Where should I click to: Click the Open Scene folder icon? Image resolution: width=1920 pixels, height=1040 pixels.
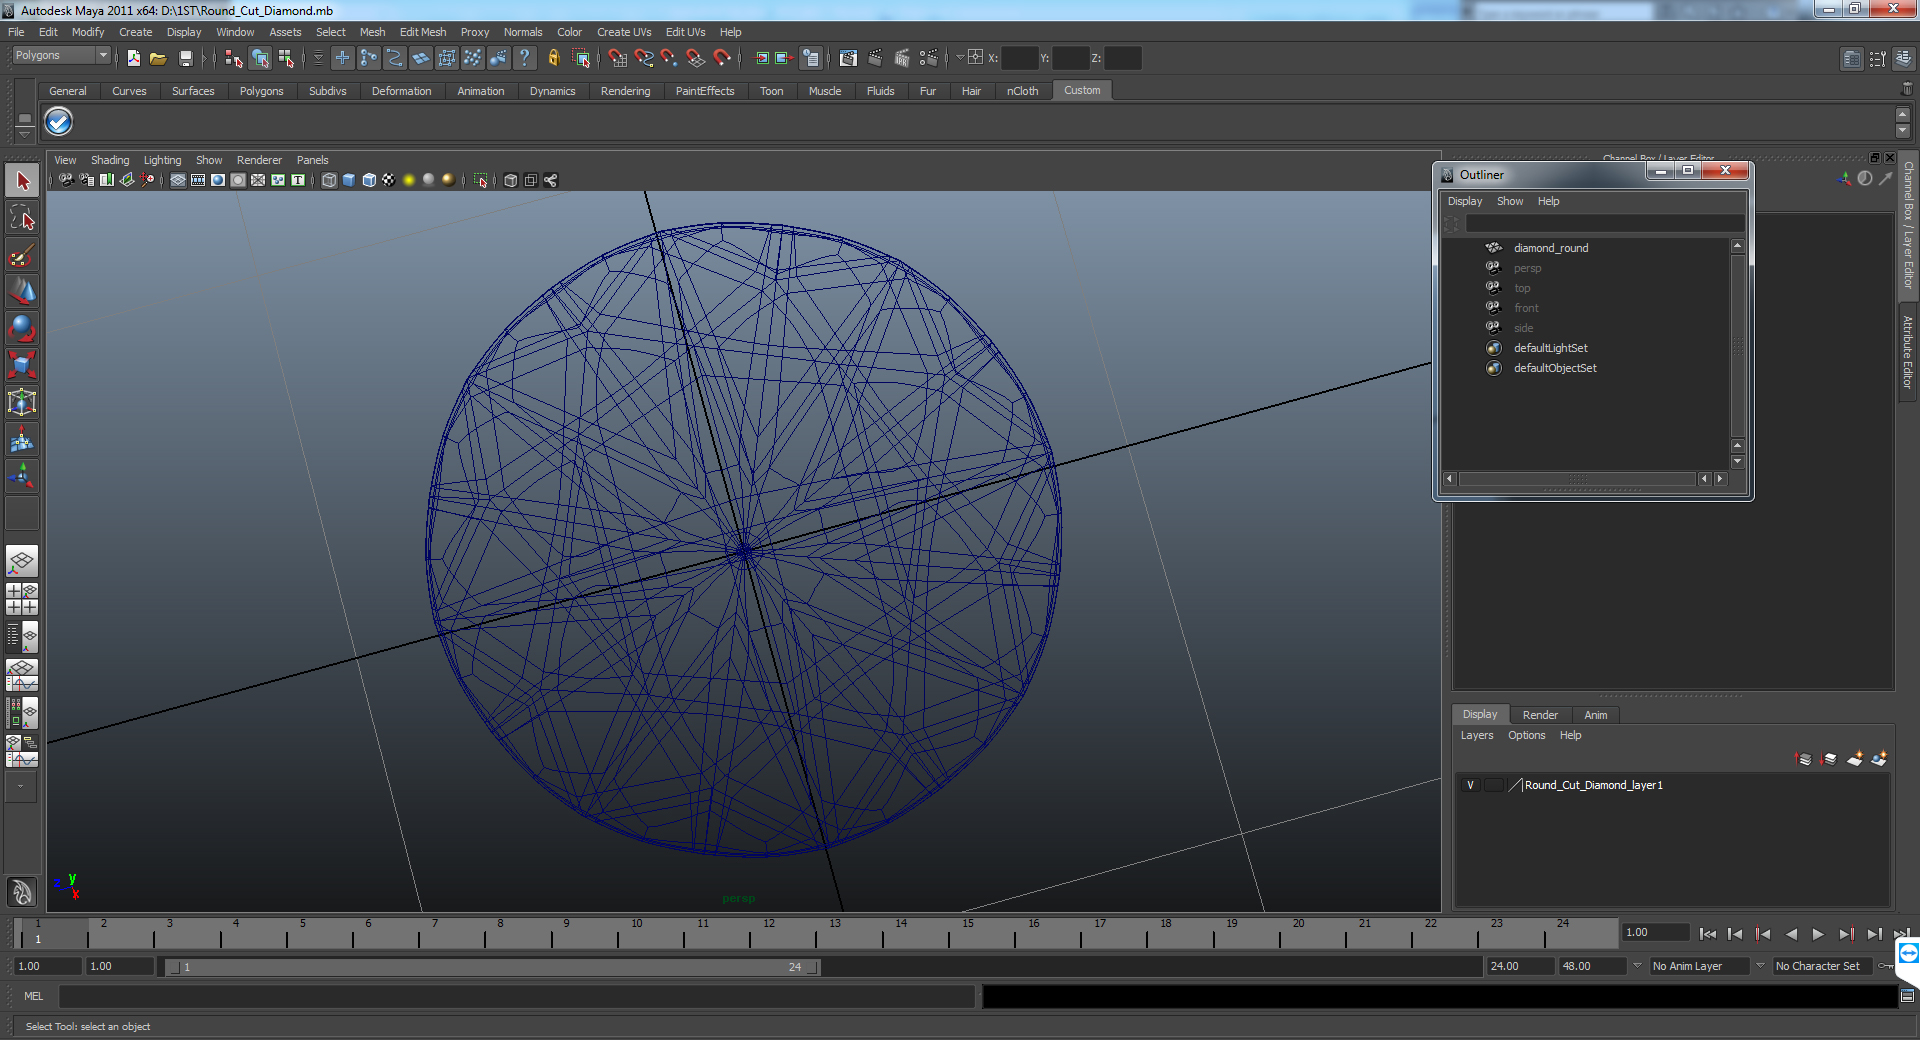[158, 58]
